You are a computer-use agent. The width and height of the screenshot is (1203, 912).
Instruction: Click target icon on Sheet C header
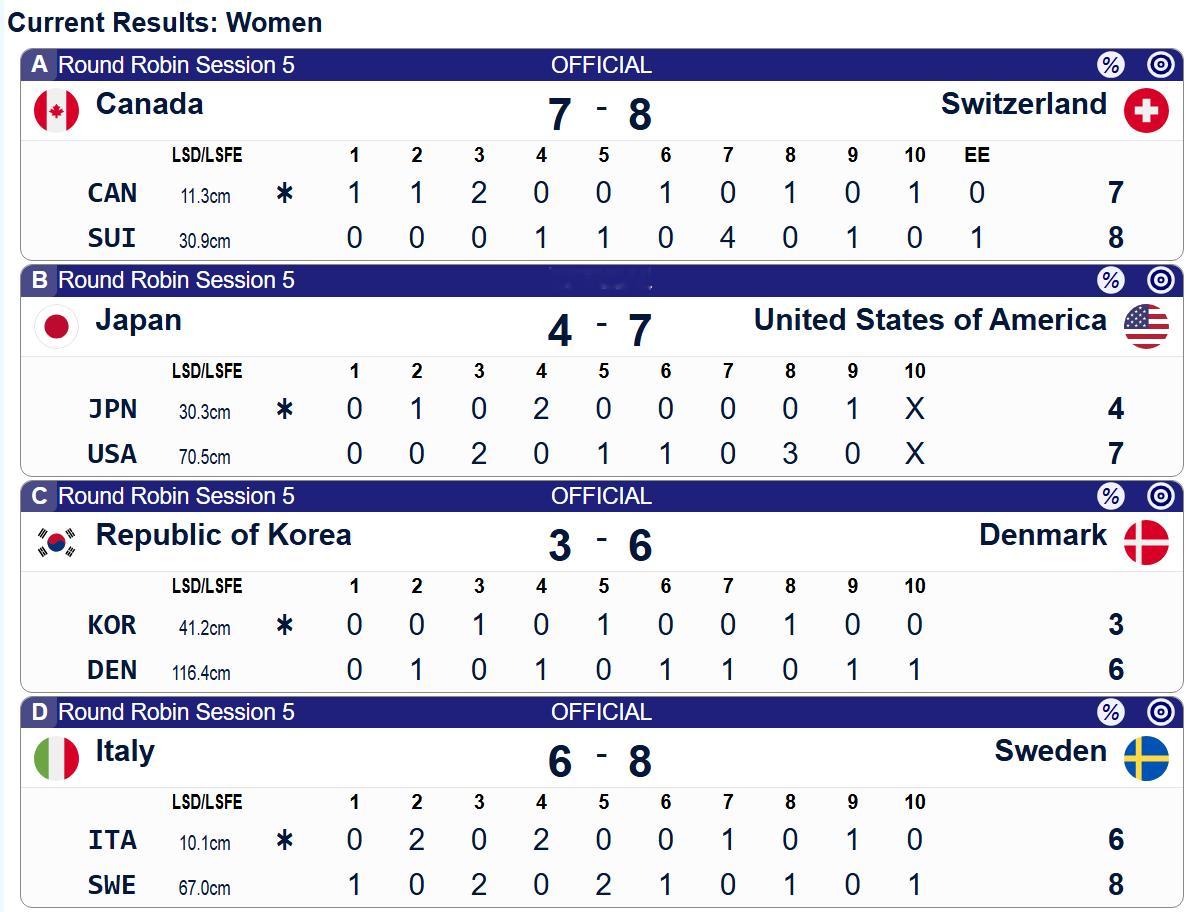click(x=1160, y=496)
